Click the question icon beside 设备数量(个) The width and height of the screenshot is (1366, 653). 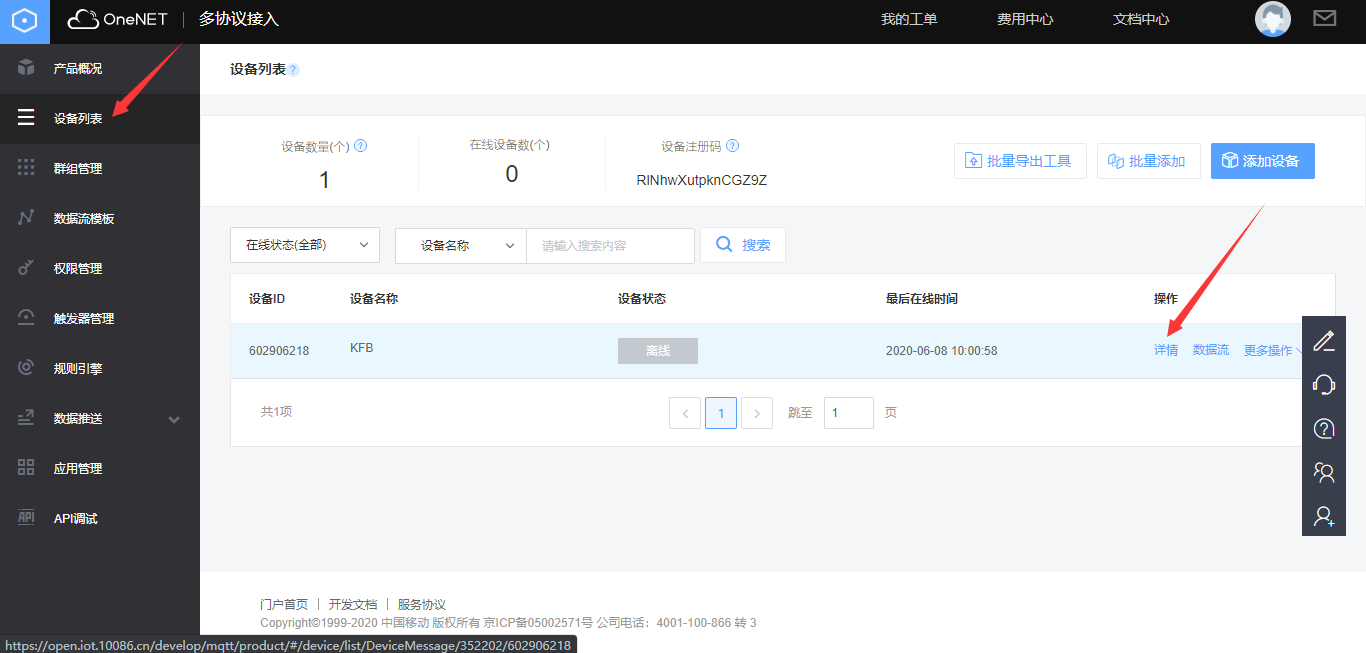tap(361, 145)
